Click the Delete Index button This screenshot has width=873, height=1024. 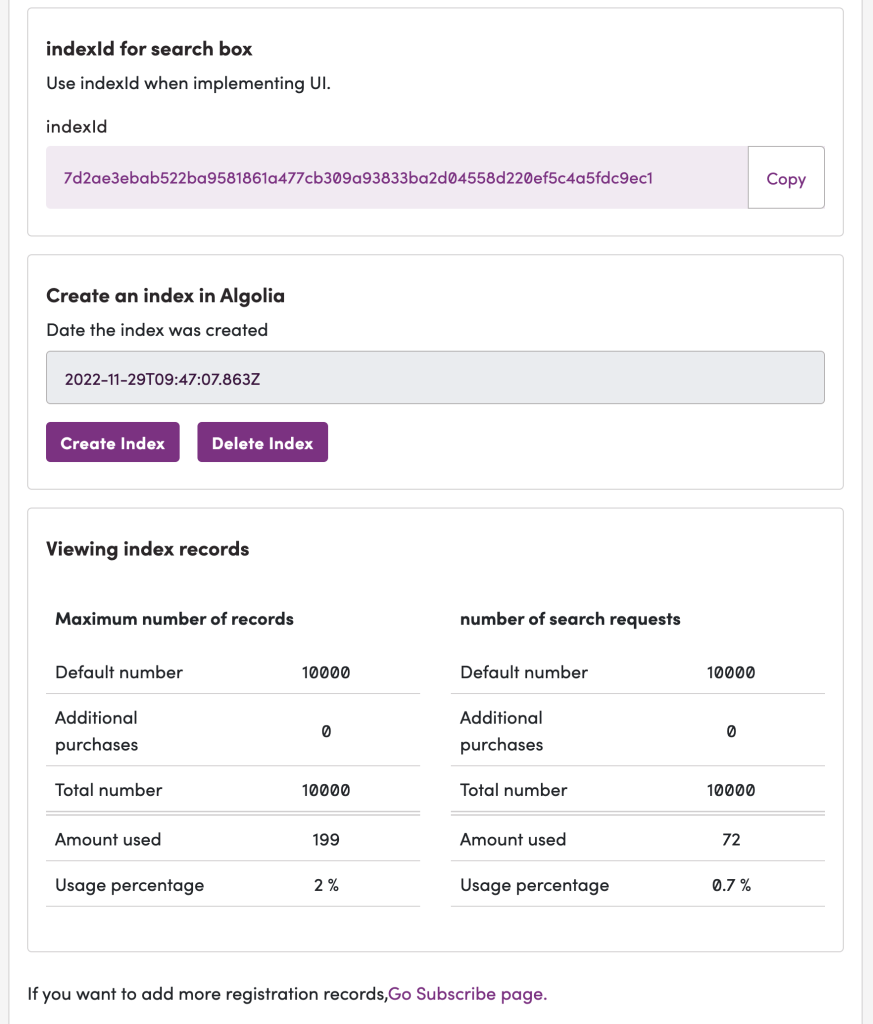coord(262,442)
